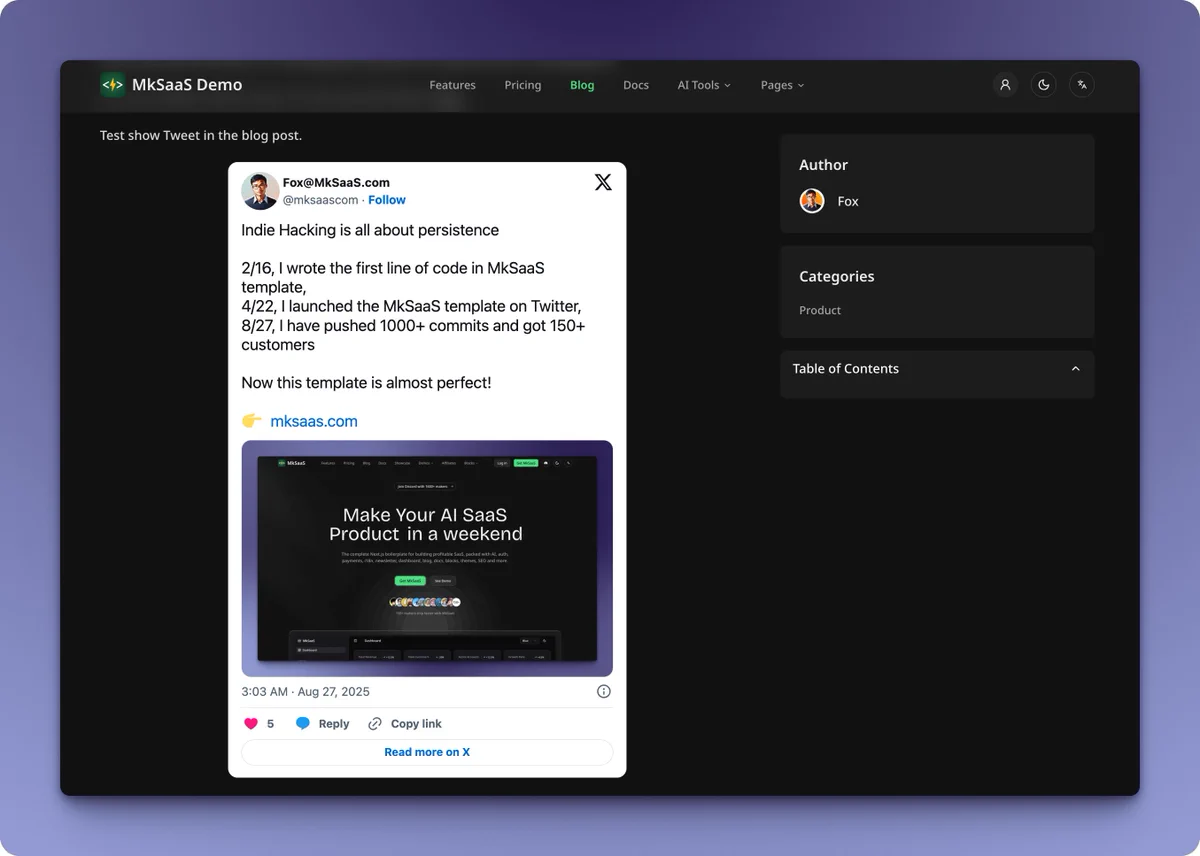Click the tweet timestamp 3:03 AM
Screen dimensions: 1200x856
tap(305, 691)
